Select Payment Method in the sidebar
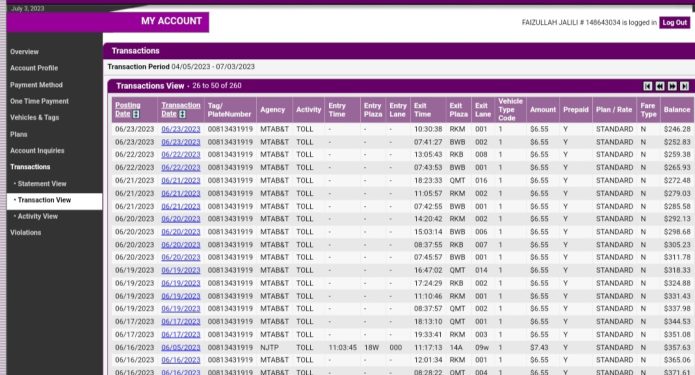The height and width of the screenshot is (375, 695). (36, 85)
